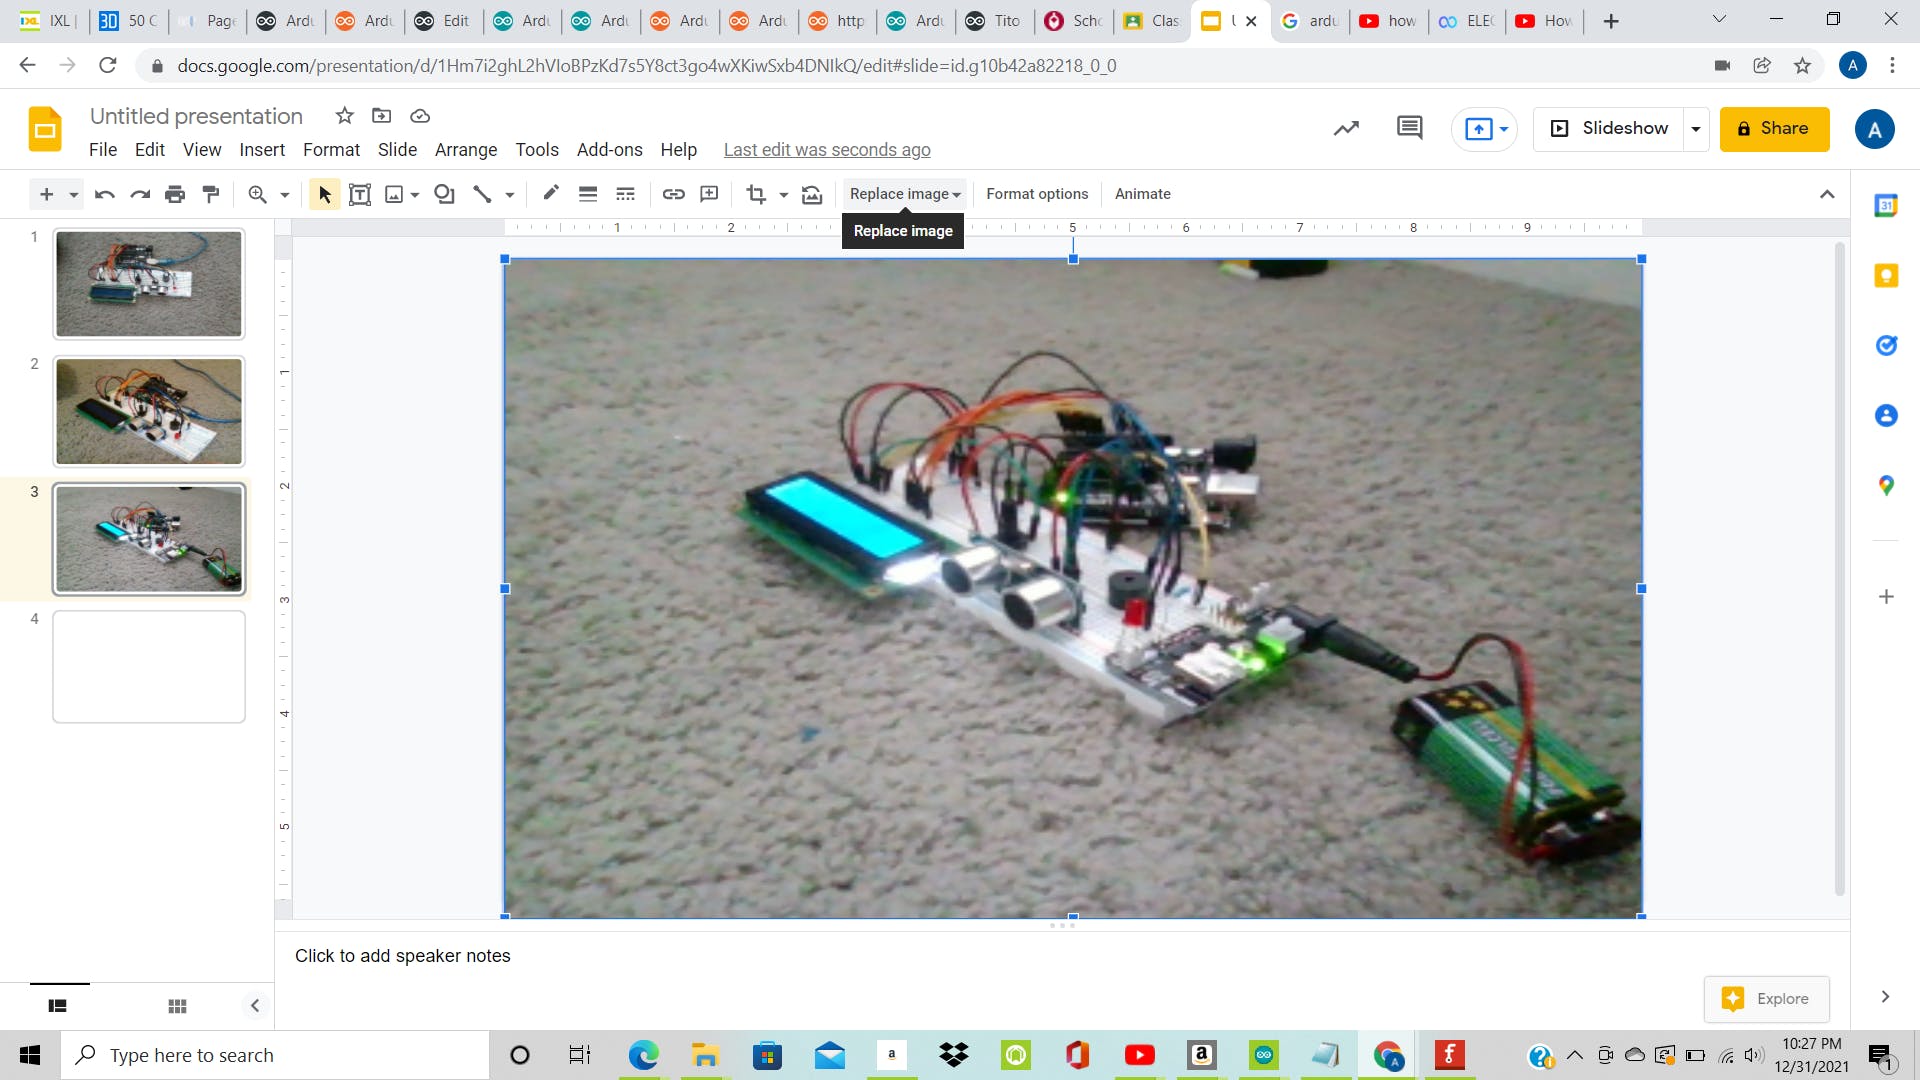This screenshot has width=1920, height=1080.
Task: Collapse the filmstrip panel arrow
Action: point(255,1006)
